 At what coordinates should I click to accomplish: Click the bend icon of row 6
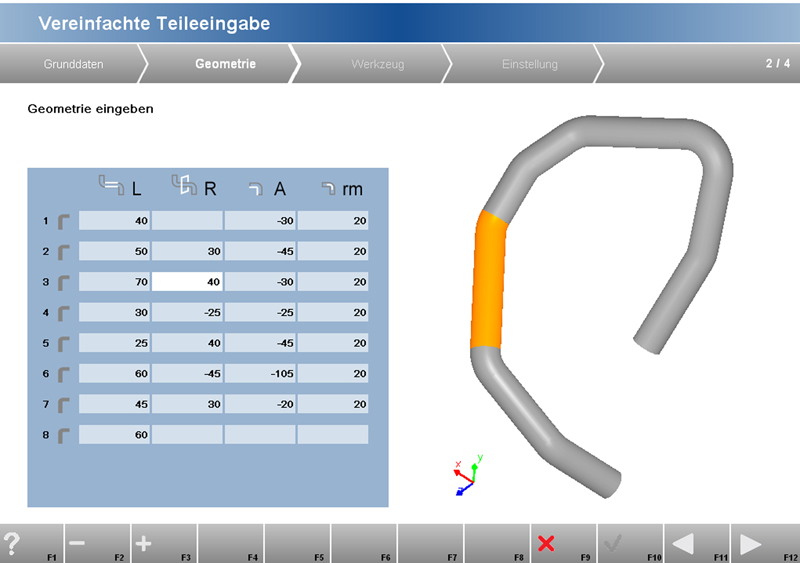[63, 375]
